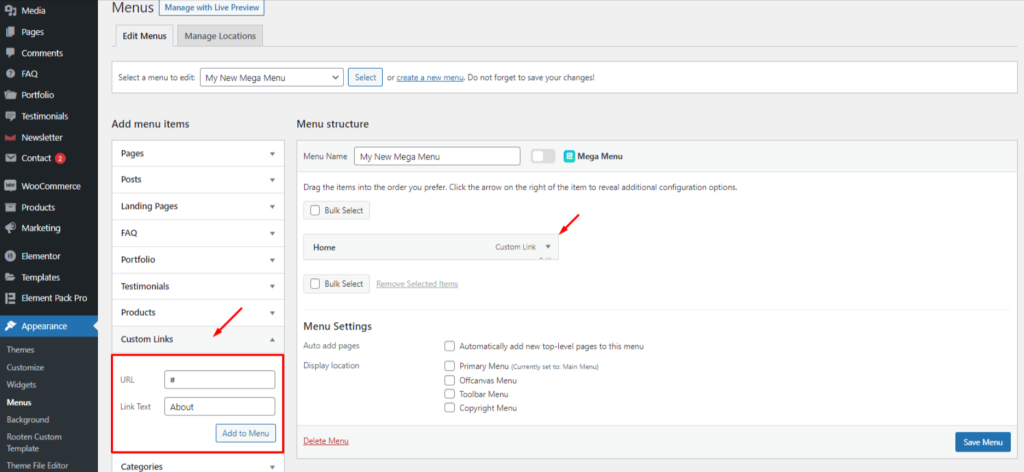1024x472 pixels.
Task: Click the Marketing megaphone icon
Action: (10, 228)
